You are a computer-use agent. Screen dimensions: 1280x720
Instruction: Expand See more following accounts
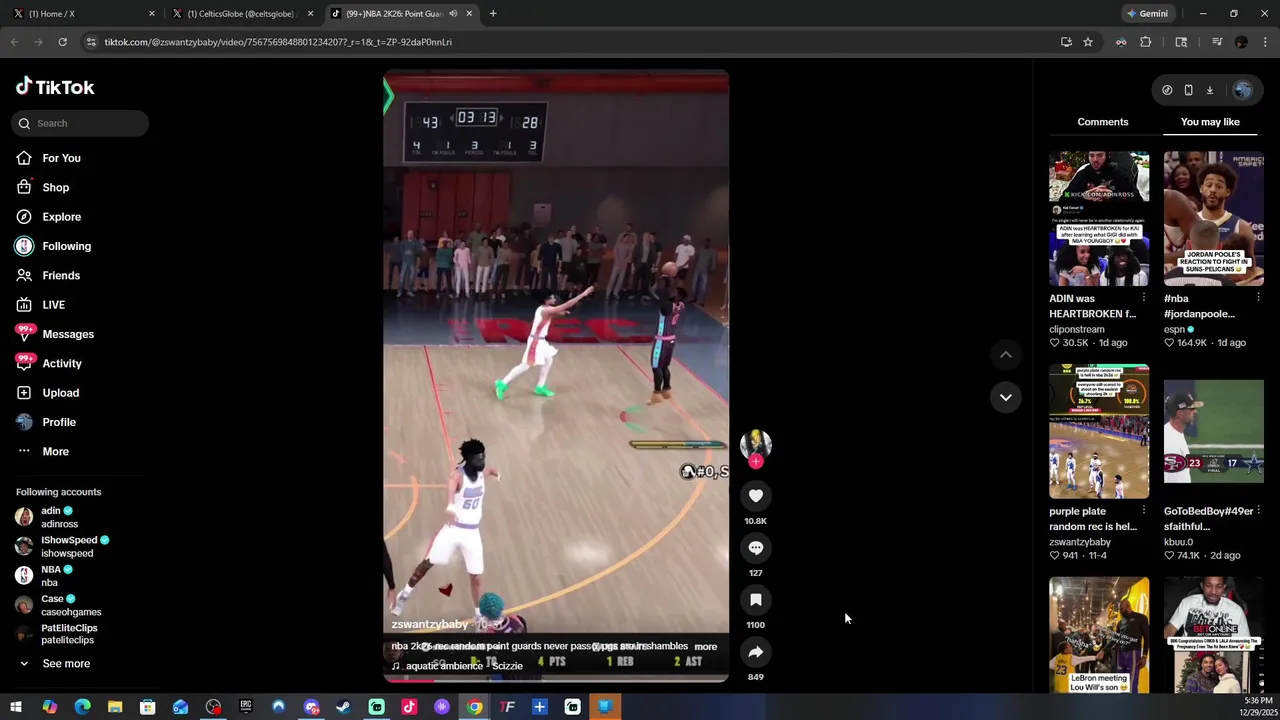(55, 664)
